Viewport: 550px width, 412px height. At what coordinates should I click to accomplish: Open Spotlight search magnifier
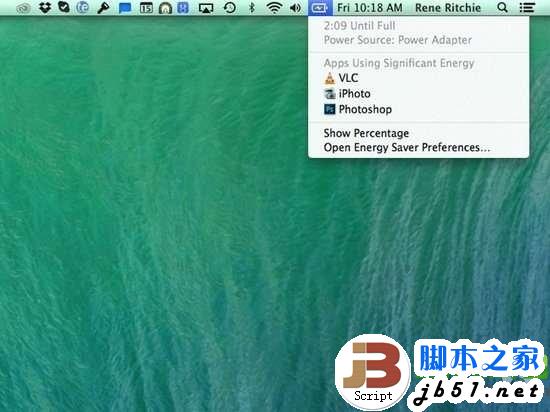502,7
